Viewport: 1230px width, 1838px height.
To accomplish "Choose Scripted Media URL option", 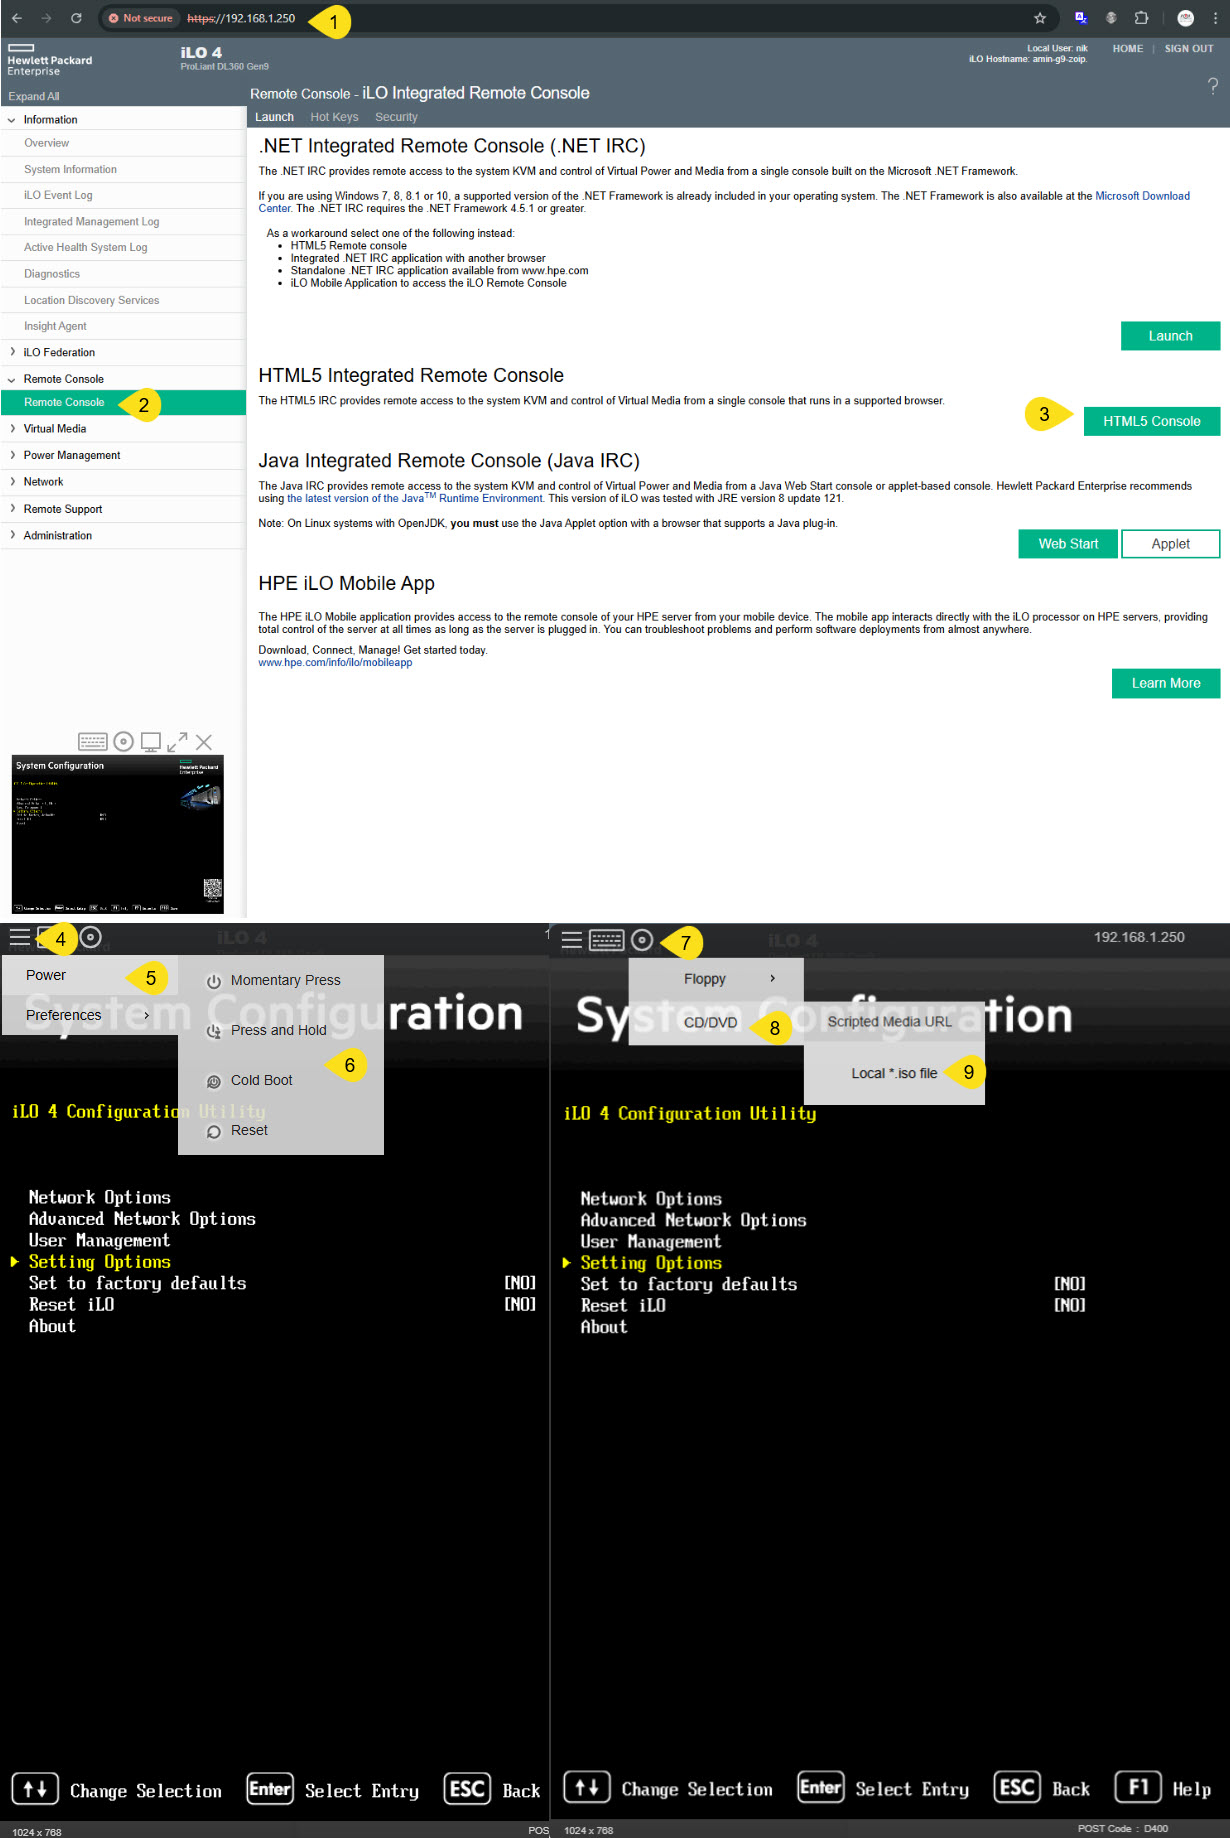I will (x=894, y=1022).
